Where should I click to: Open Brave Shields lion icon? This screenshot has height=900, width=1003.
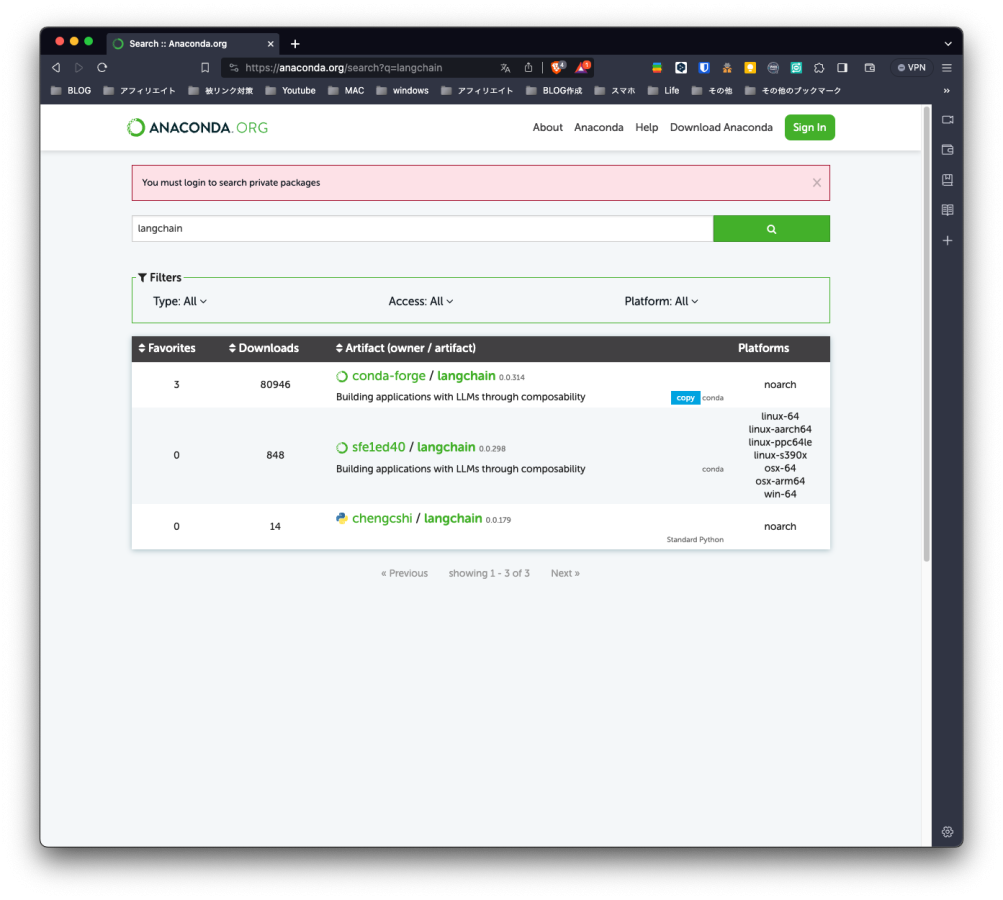tap(557, 67)
